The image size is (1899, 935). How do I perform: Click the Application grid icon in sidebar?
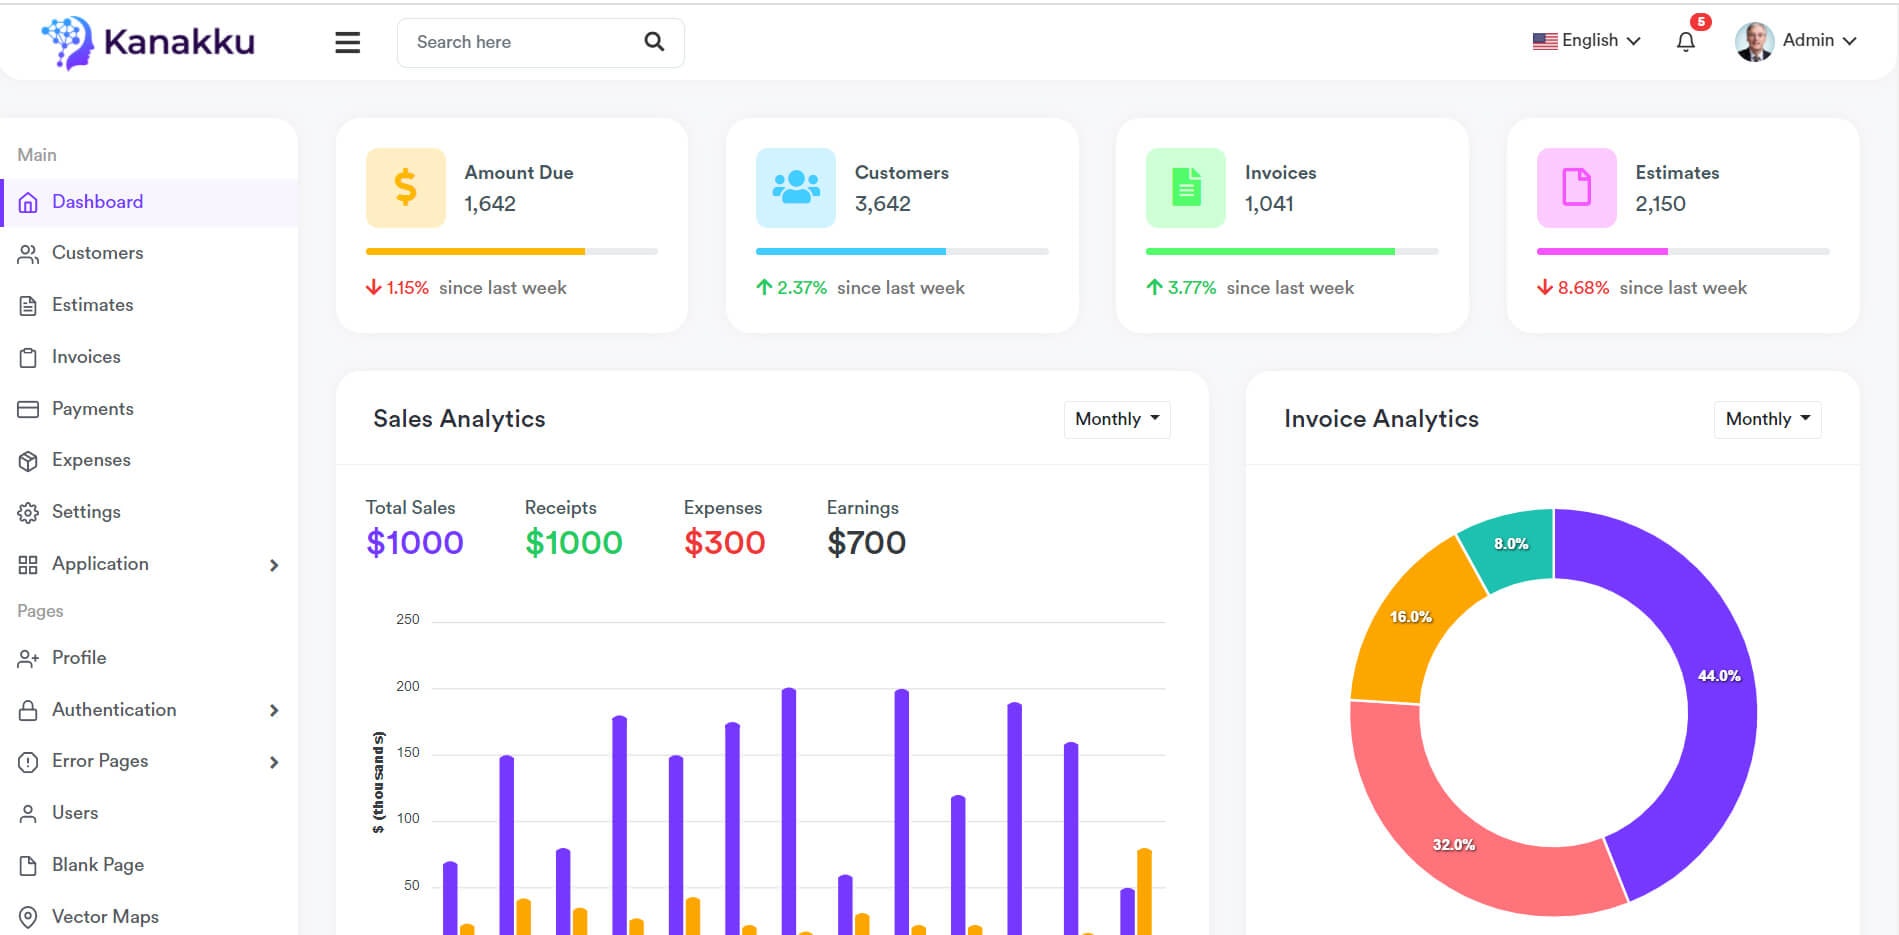tap(28, 565)
